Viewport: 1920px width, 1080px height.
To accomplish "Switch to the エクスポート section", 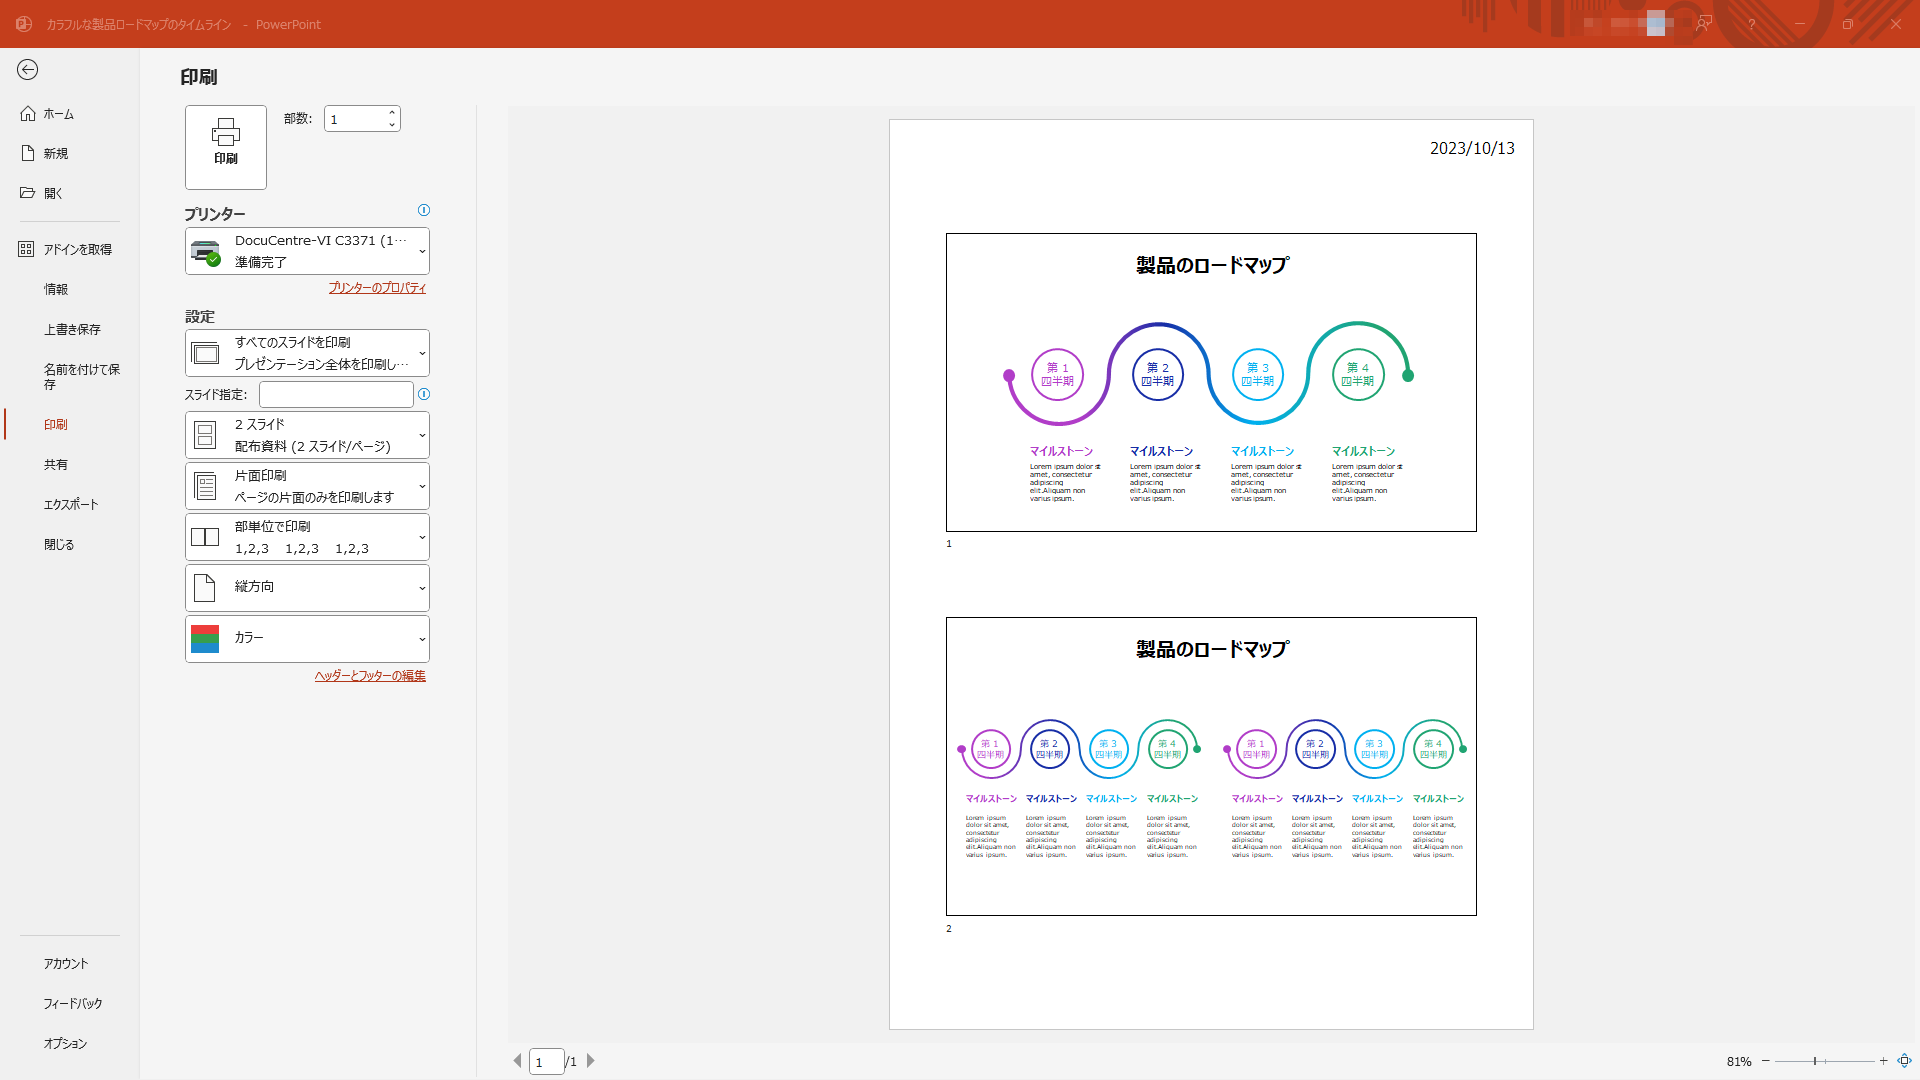I will [71, 504].
